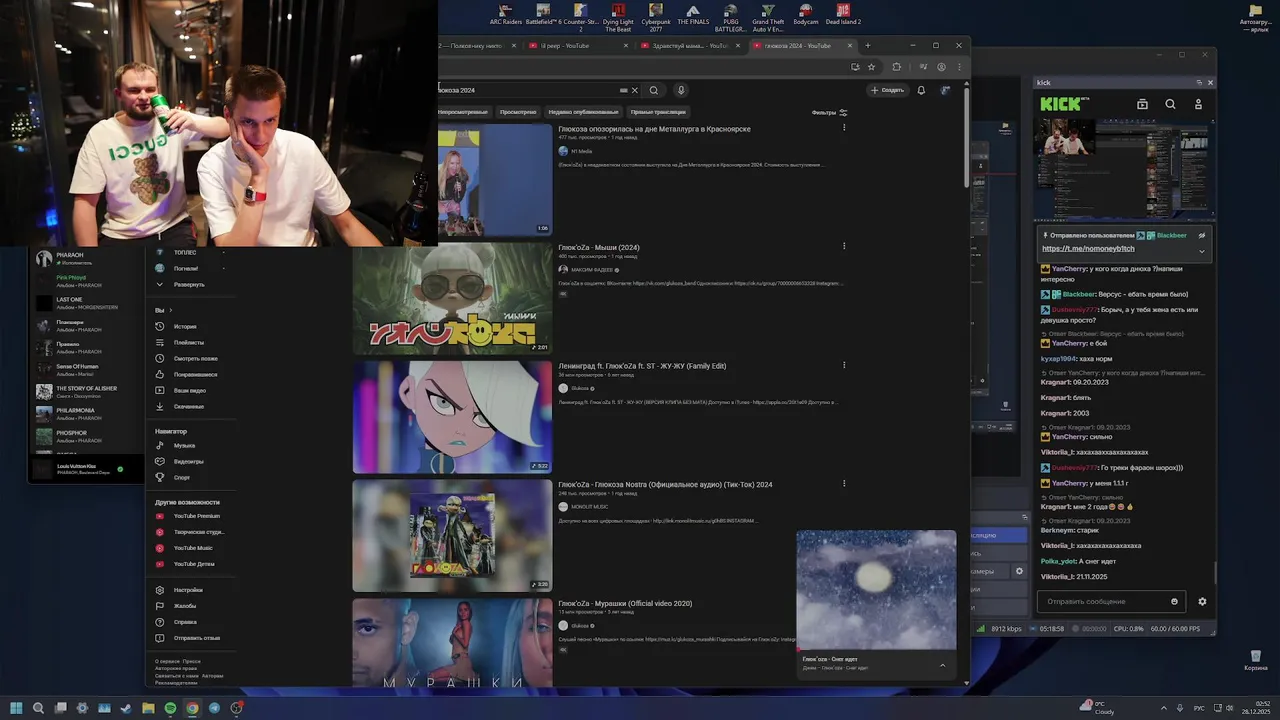The image size is (1280, 720).
Task: Open the Kick browse icon
Action: tap(1142, 104)
